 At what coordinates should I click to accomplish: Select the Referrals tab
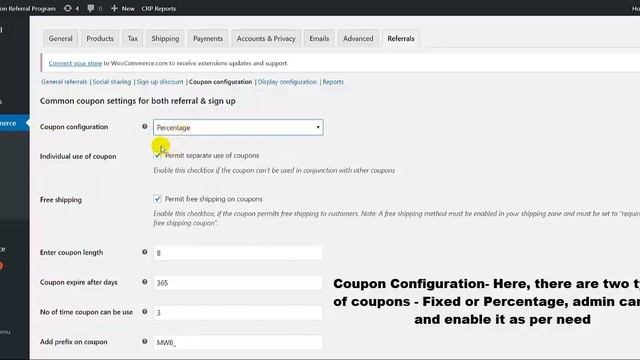401,38
